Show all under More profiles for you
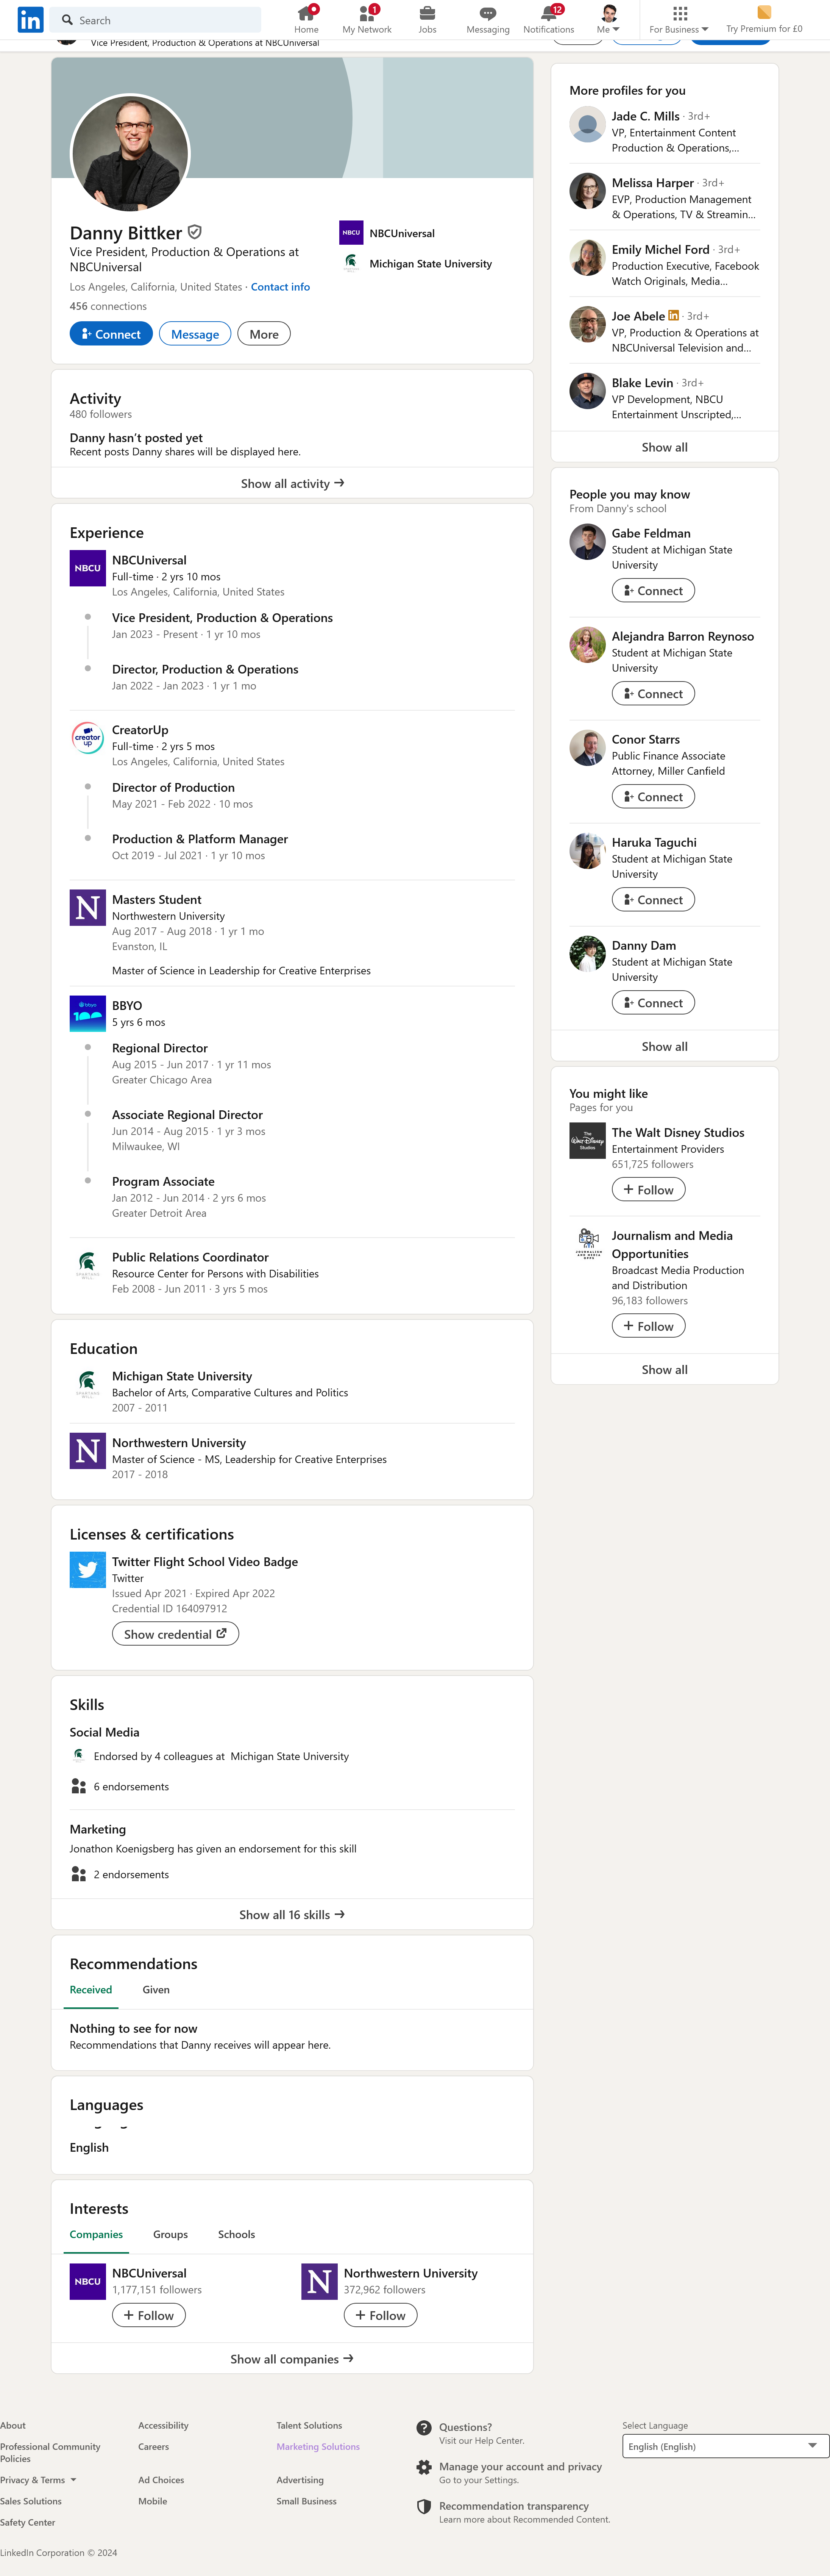The height and width of the screenshot is (2576, 830). tap(664, 447)
